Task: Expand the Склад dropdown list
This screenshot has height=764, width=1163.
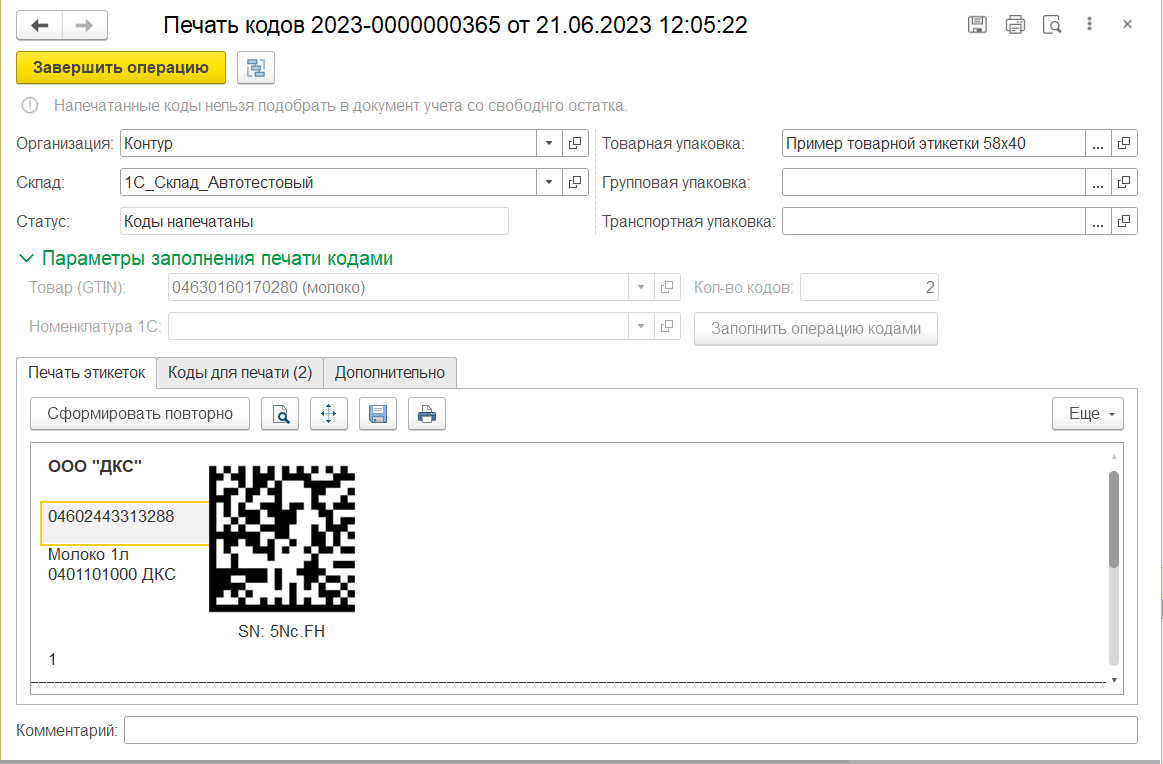Action: (x=549, y=183)
